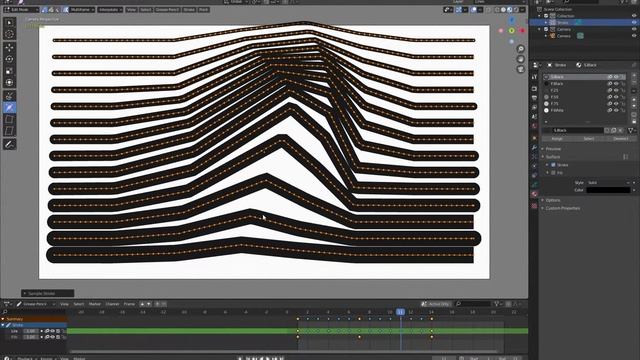Select the Shear tool in toolbar
The image size is (640, 360).
9,131
